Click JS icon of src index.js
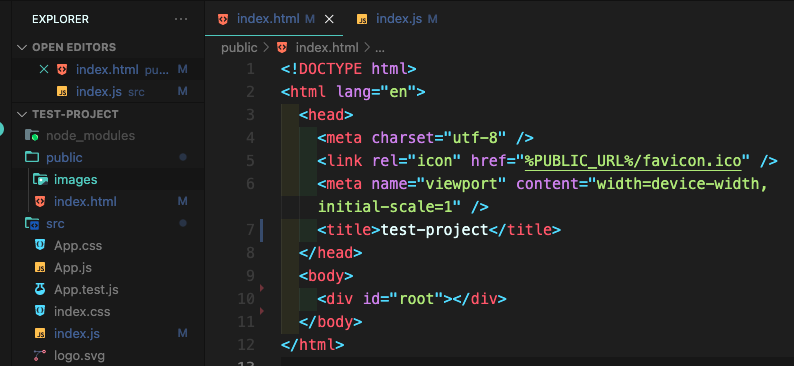Screen dimensions: 794x366 (39, 334)
